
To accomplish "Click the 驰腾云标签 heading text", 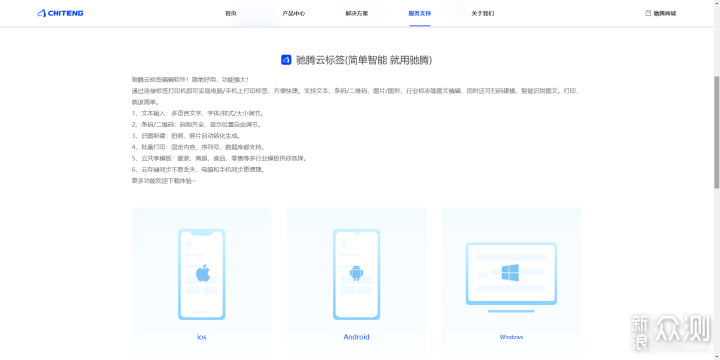I will [363, 60].
